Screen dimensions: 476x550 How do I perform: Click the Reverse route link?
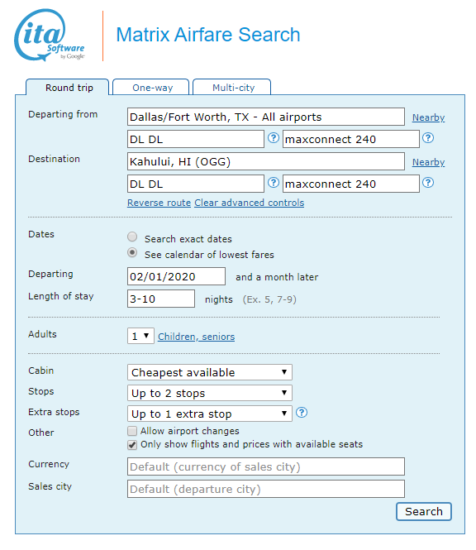tap(159, 203)
